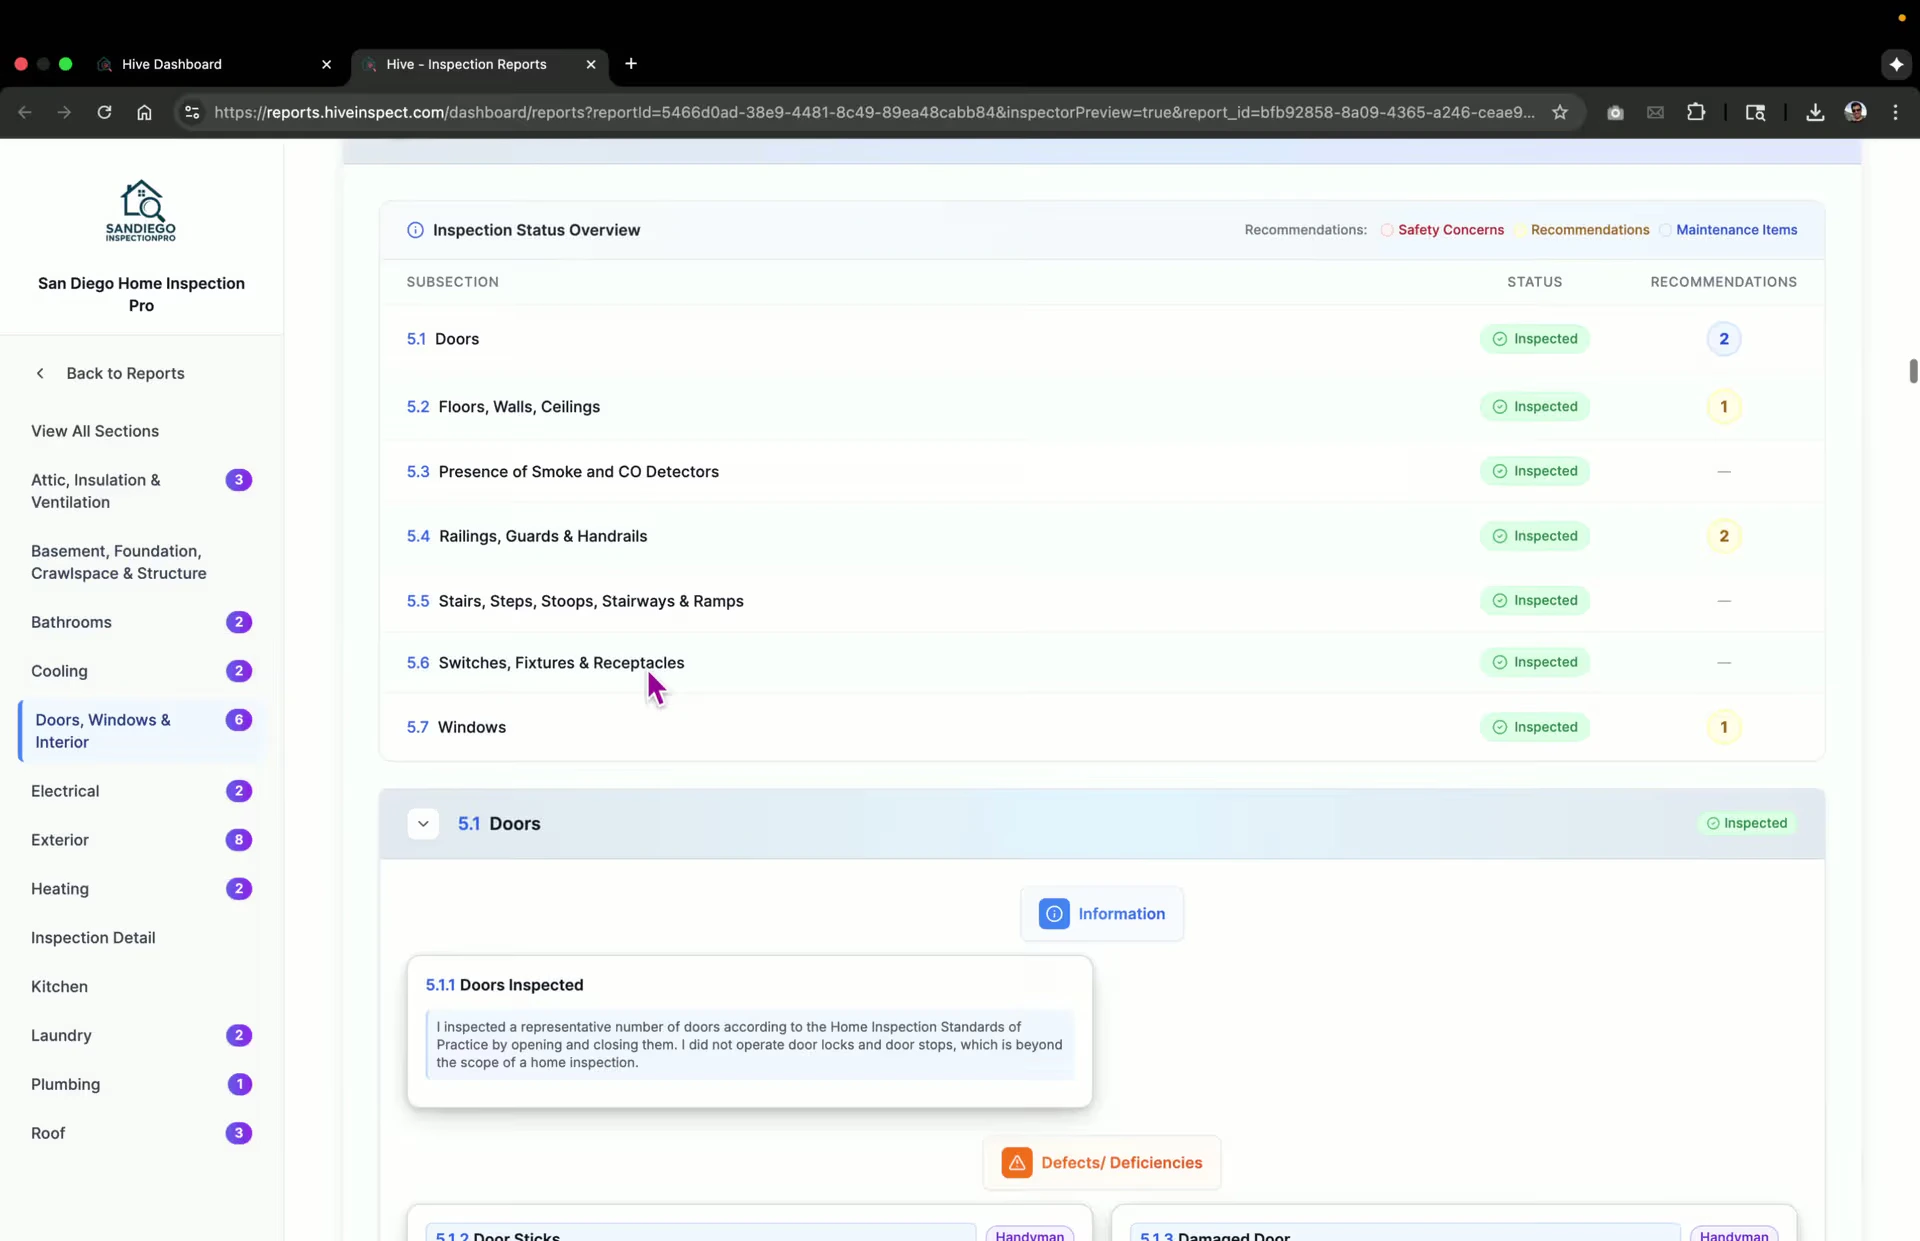Jump to 5.4 Railings, Guards & Handrails
Image resolution: width=1920 pixels, height=1241 pixels.
pos(1102,536)
